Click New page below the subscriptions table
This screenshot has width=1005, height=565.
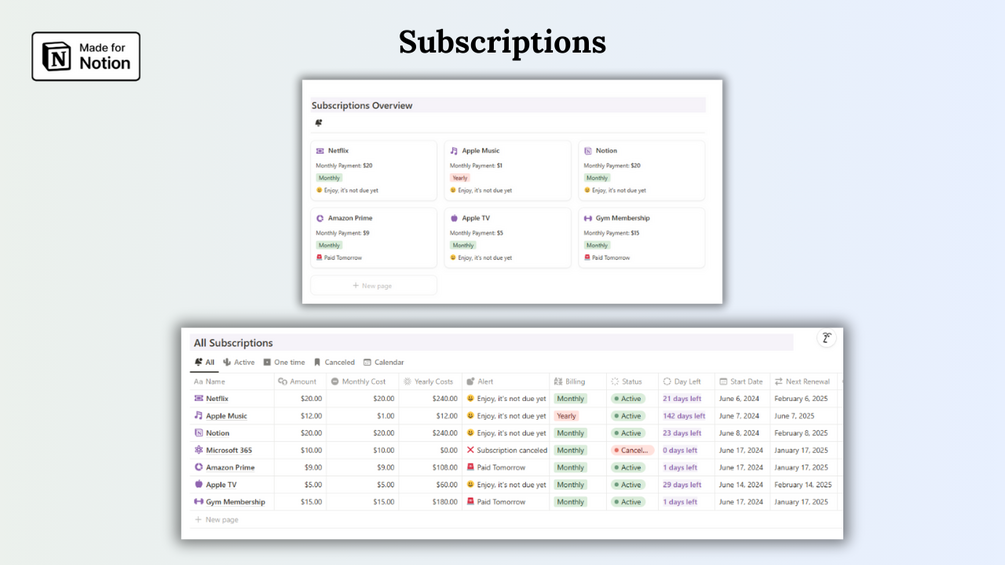point(217,520)
